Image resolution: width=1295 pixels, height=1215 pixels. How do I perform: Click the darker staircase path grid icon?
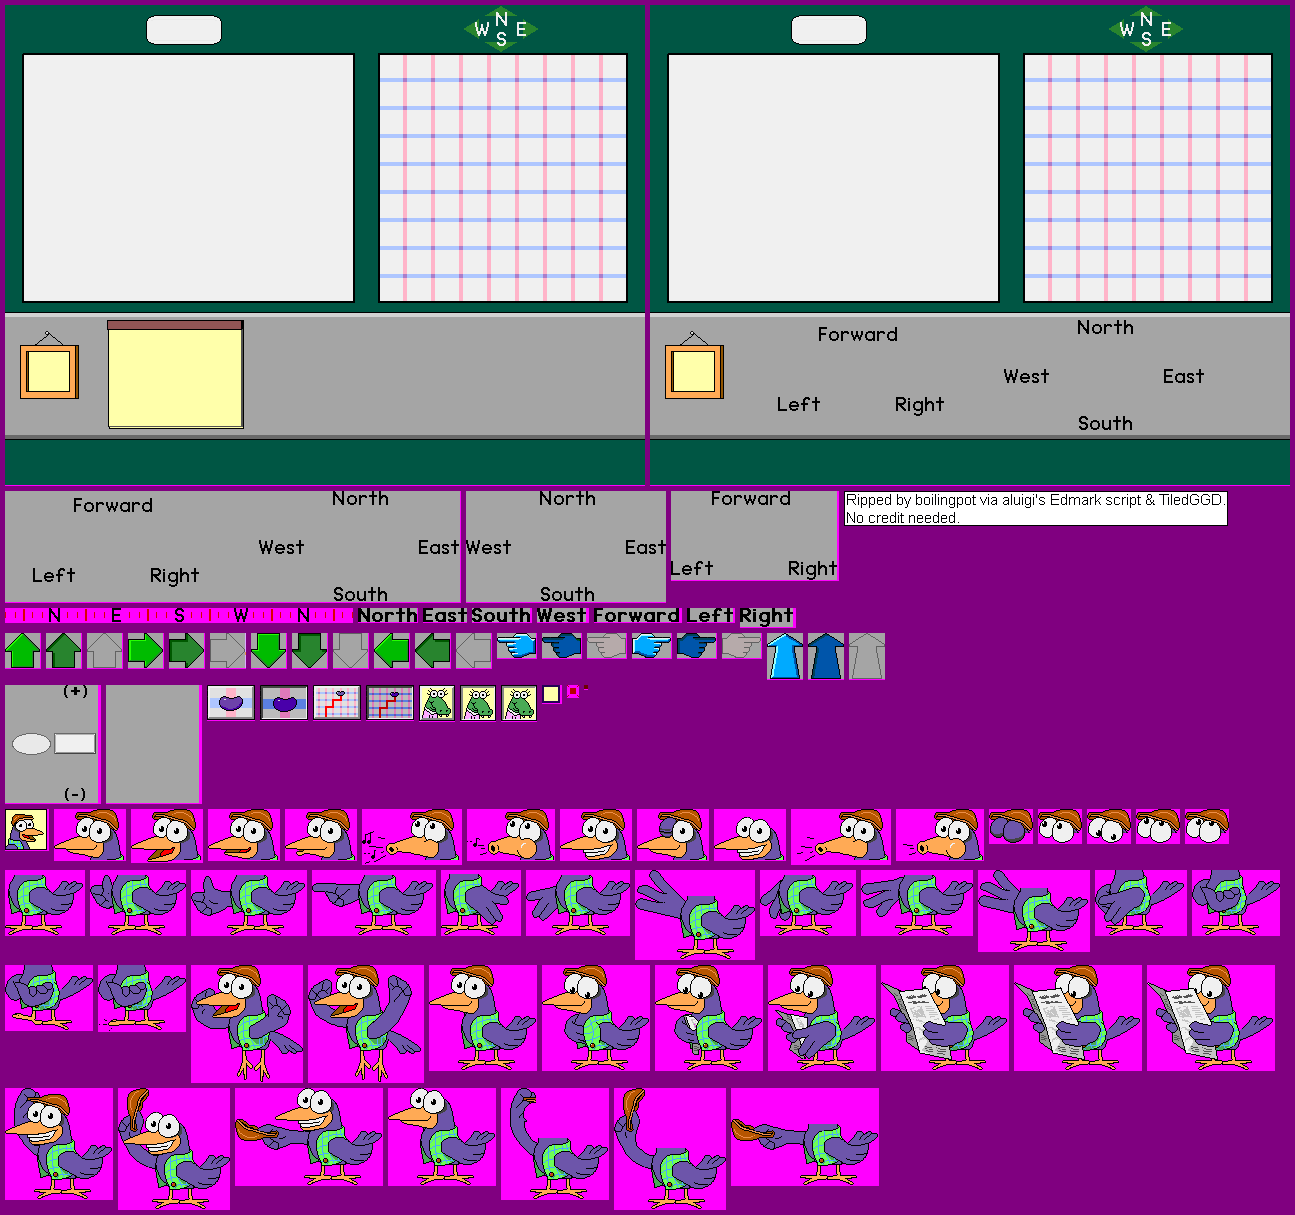(390, 702)
